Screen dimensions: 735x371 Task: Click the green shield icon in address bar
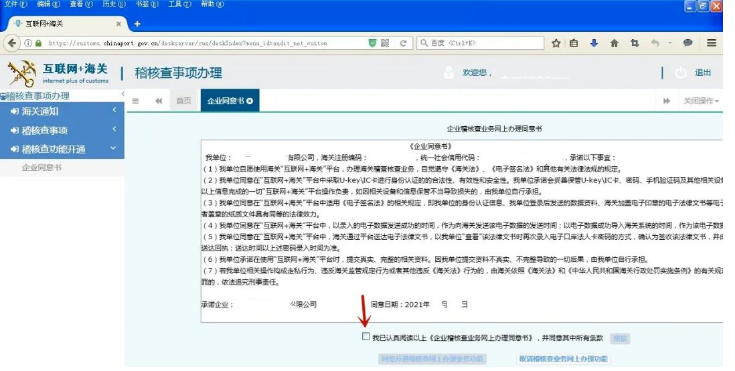pos(372,43)
